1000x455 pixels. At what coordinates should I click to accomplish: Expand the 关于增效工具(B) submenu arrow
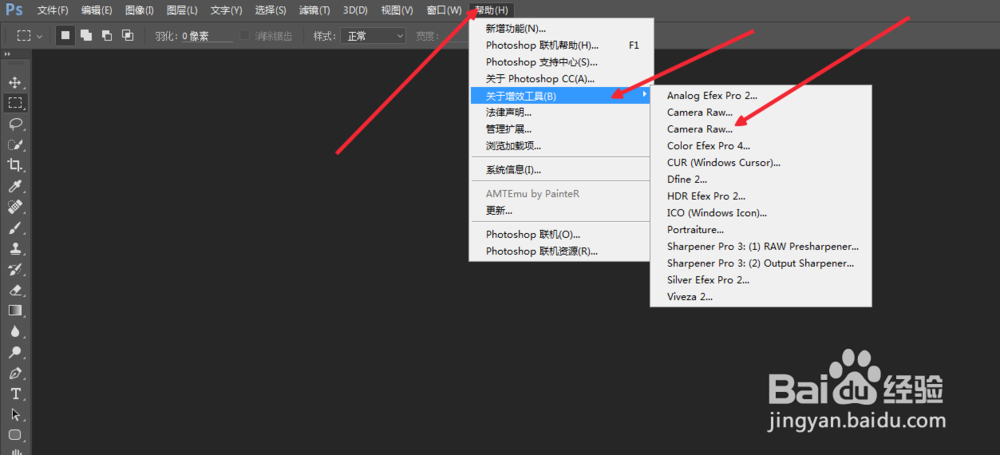pos(644,96)
